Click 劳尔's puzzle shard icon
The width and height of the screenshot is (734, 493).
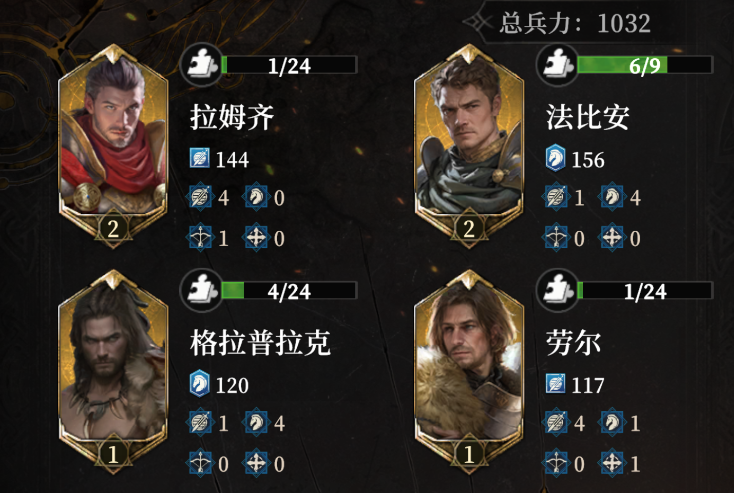tap(558, 291)
